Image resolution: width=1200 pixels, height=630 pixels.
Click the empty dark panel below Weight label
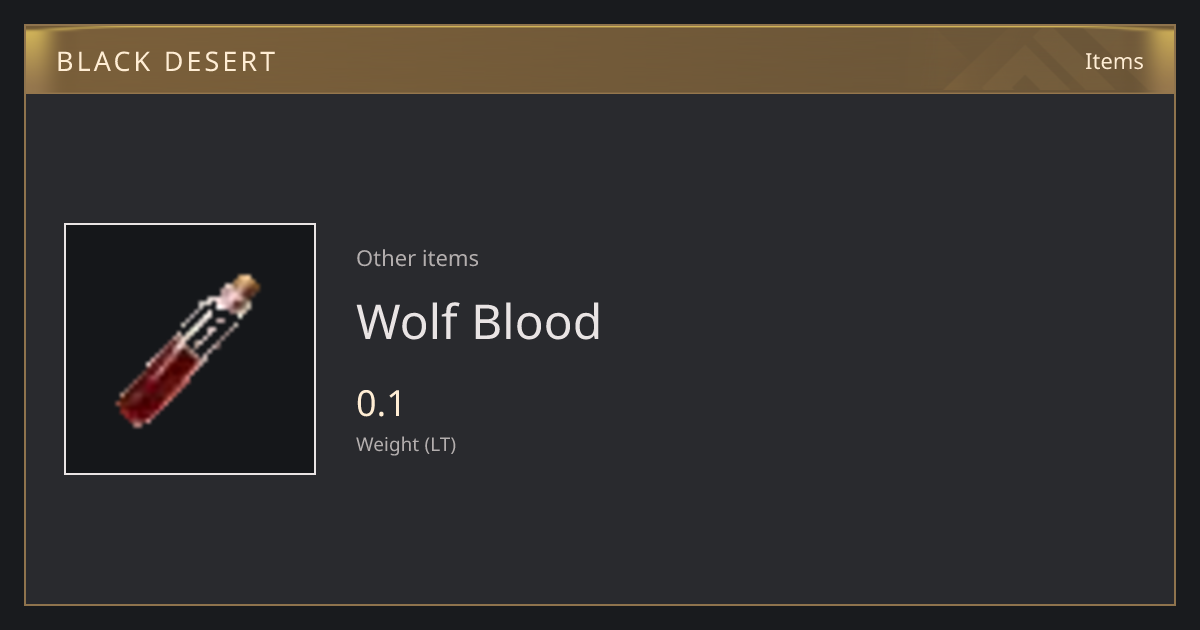pos(600,530)
